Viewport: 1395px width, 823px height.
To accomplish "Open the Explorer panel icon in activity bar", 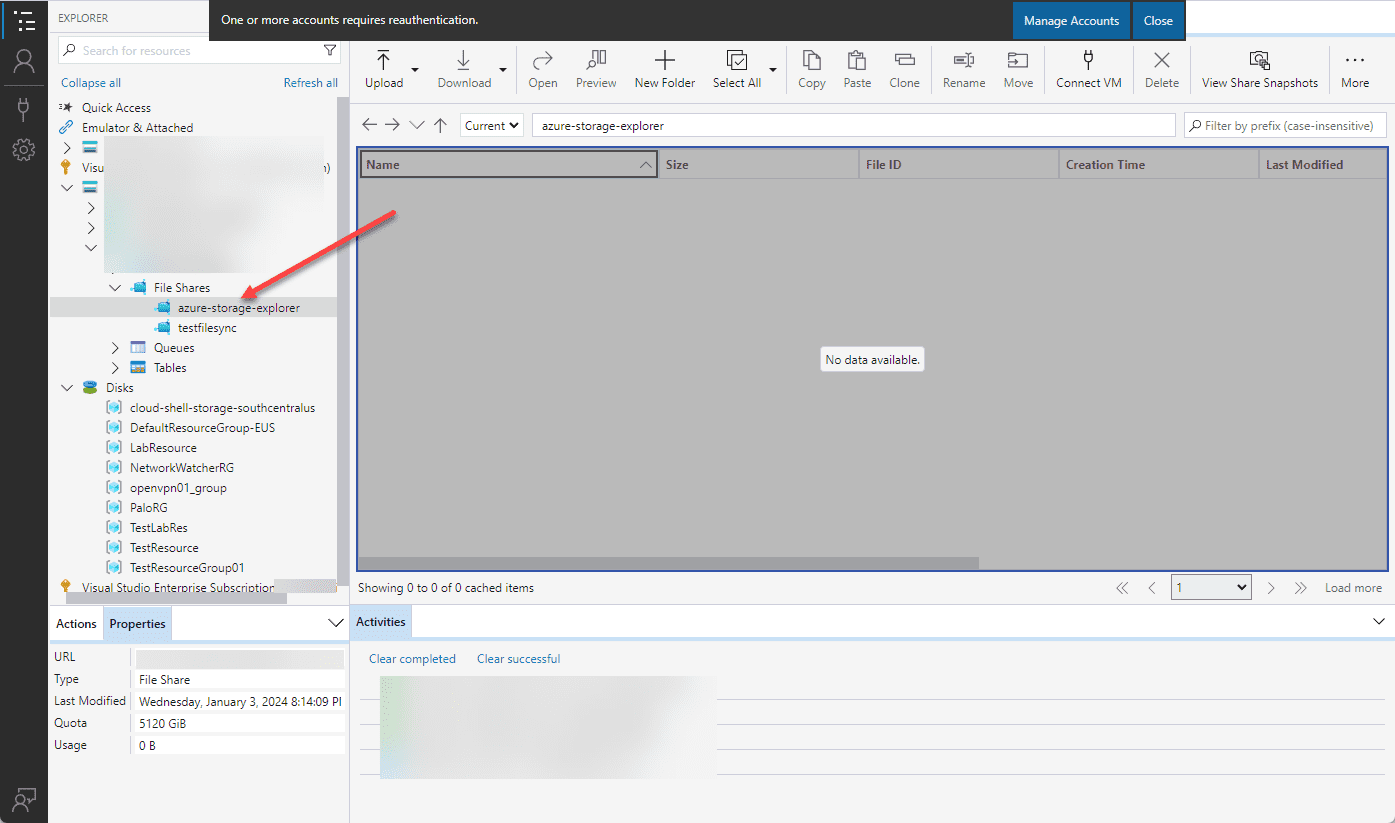I will click(x=24, y=20).
